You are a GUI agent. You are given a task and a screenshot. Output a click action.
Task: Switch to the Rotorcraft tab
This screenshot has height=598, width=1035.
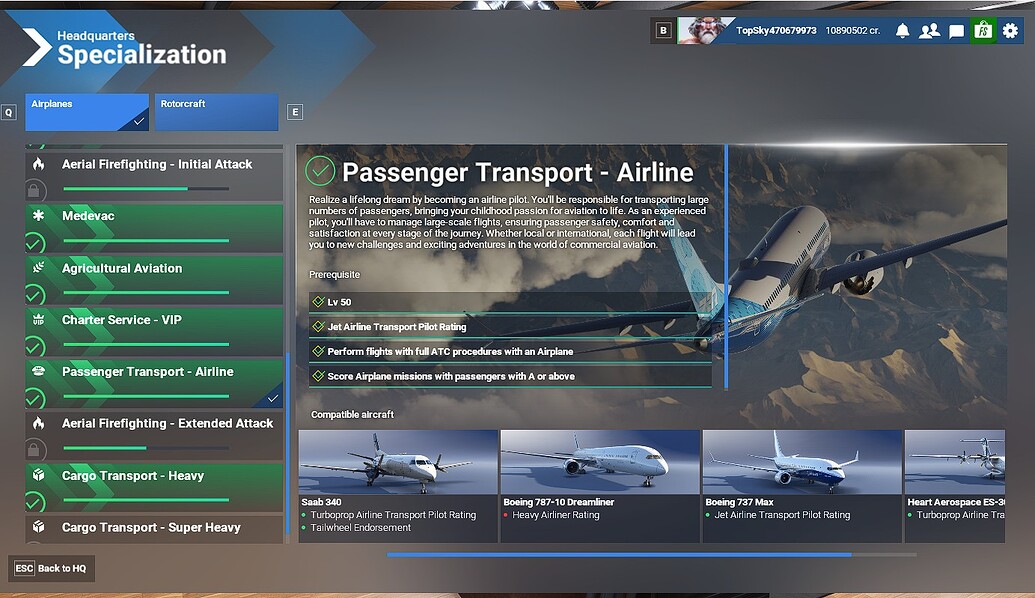(x=217, y=112)
